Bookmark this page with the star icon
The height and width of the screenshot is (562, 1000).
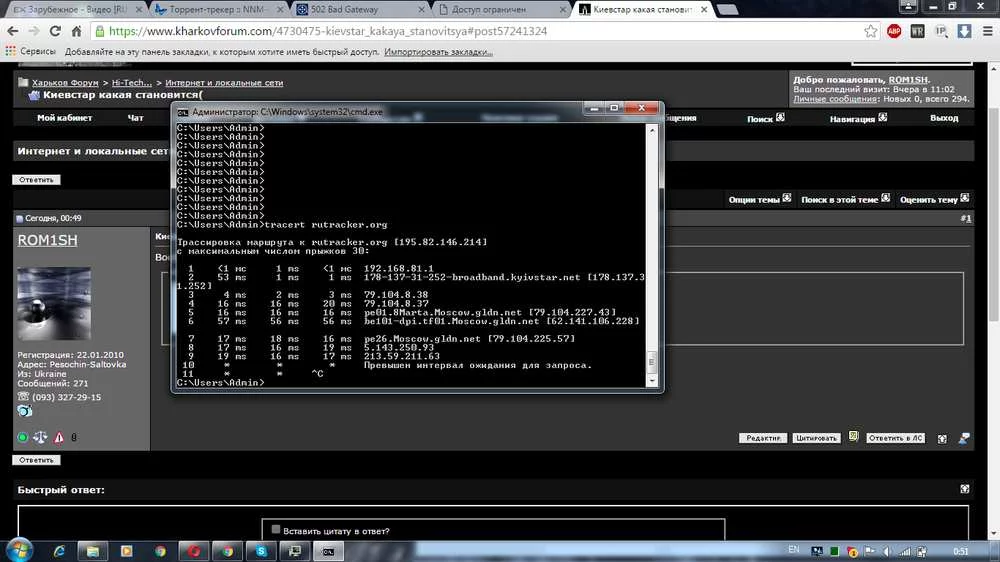(x=871, y=31)
